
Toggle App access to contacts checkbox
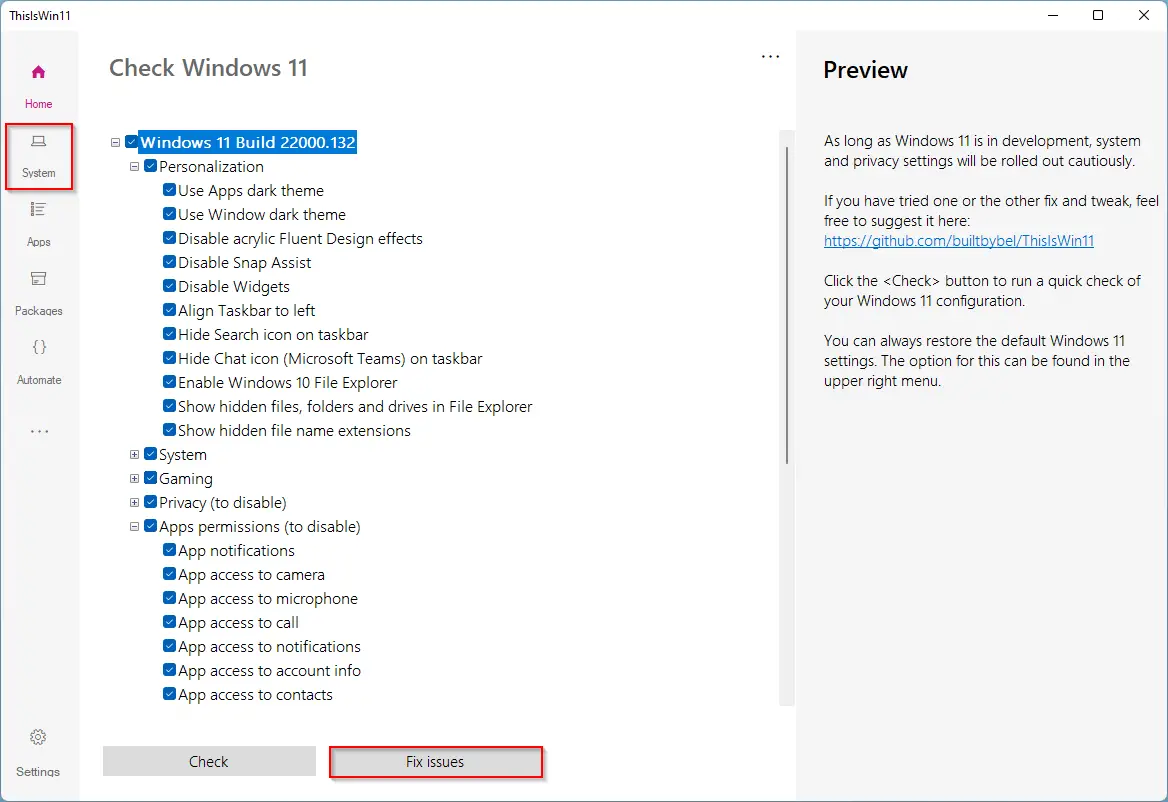pyautogui.click(x=169, y=694)
